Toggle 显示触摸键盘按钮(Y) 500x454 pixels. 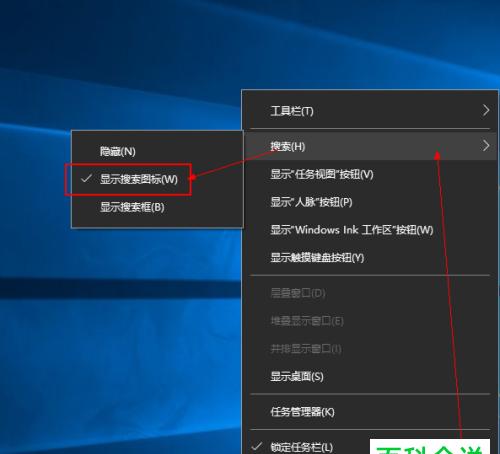point(371,258)
